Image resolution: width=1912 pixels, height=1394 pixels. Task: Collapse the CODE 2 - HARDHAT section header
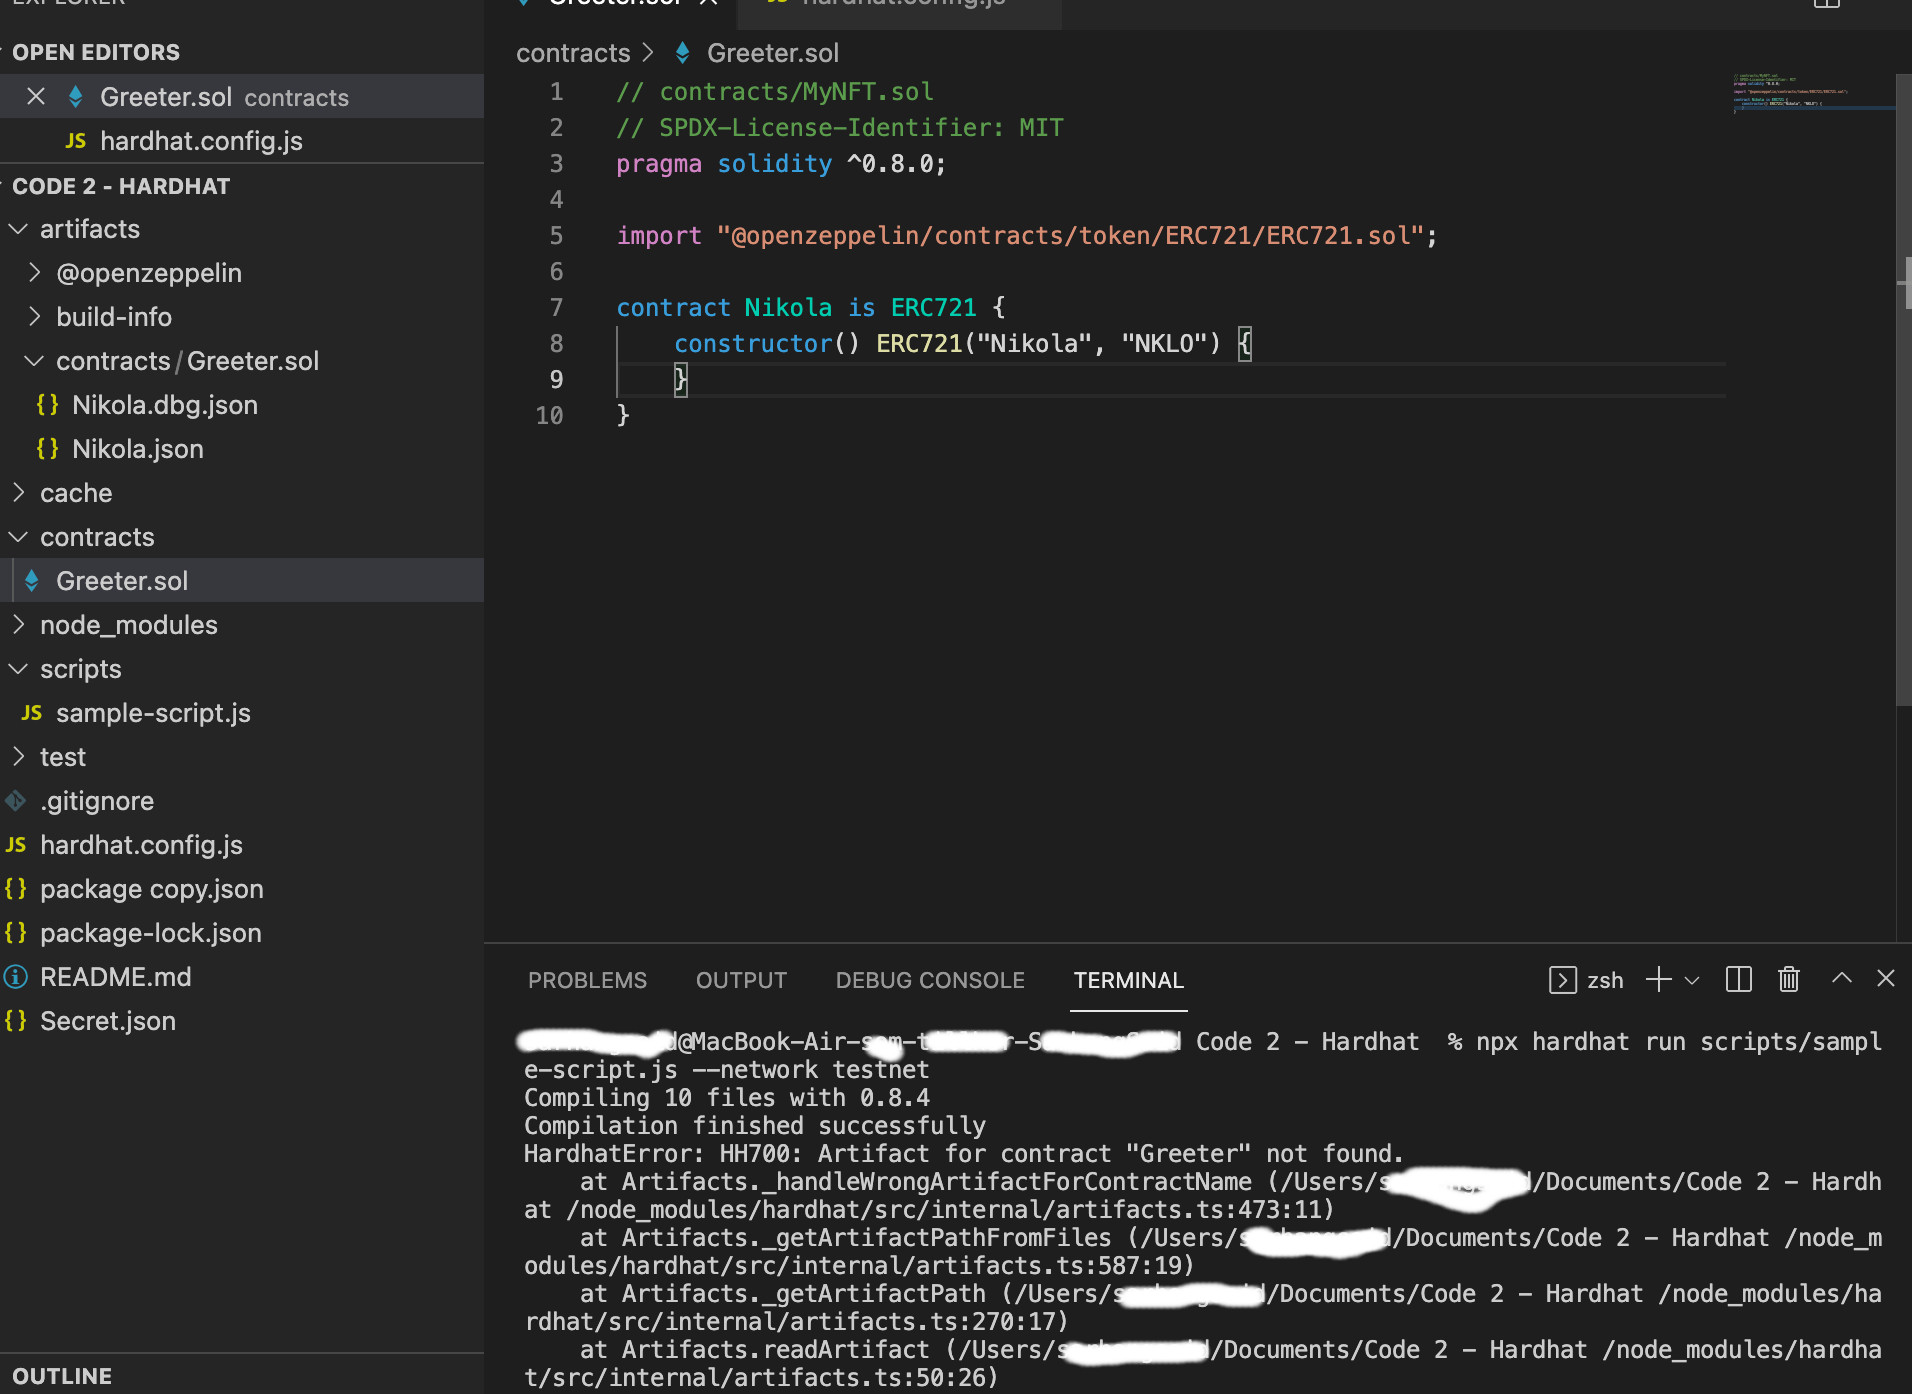(242, 186)
